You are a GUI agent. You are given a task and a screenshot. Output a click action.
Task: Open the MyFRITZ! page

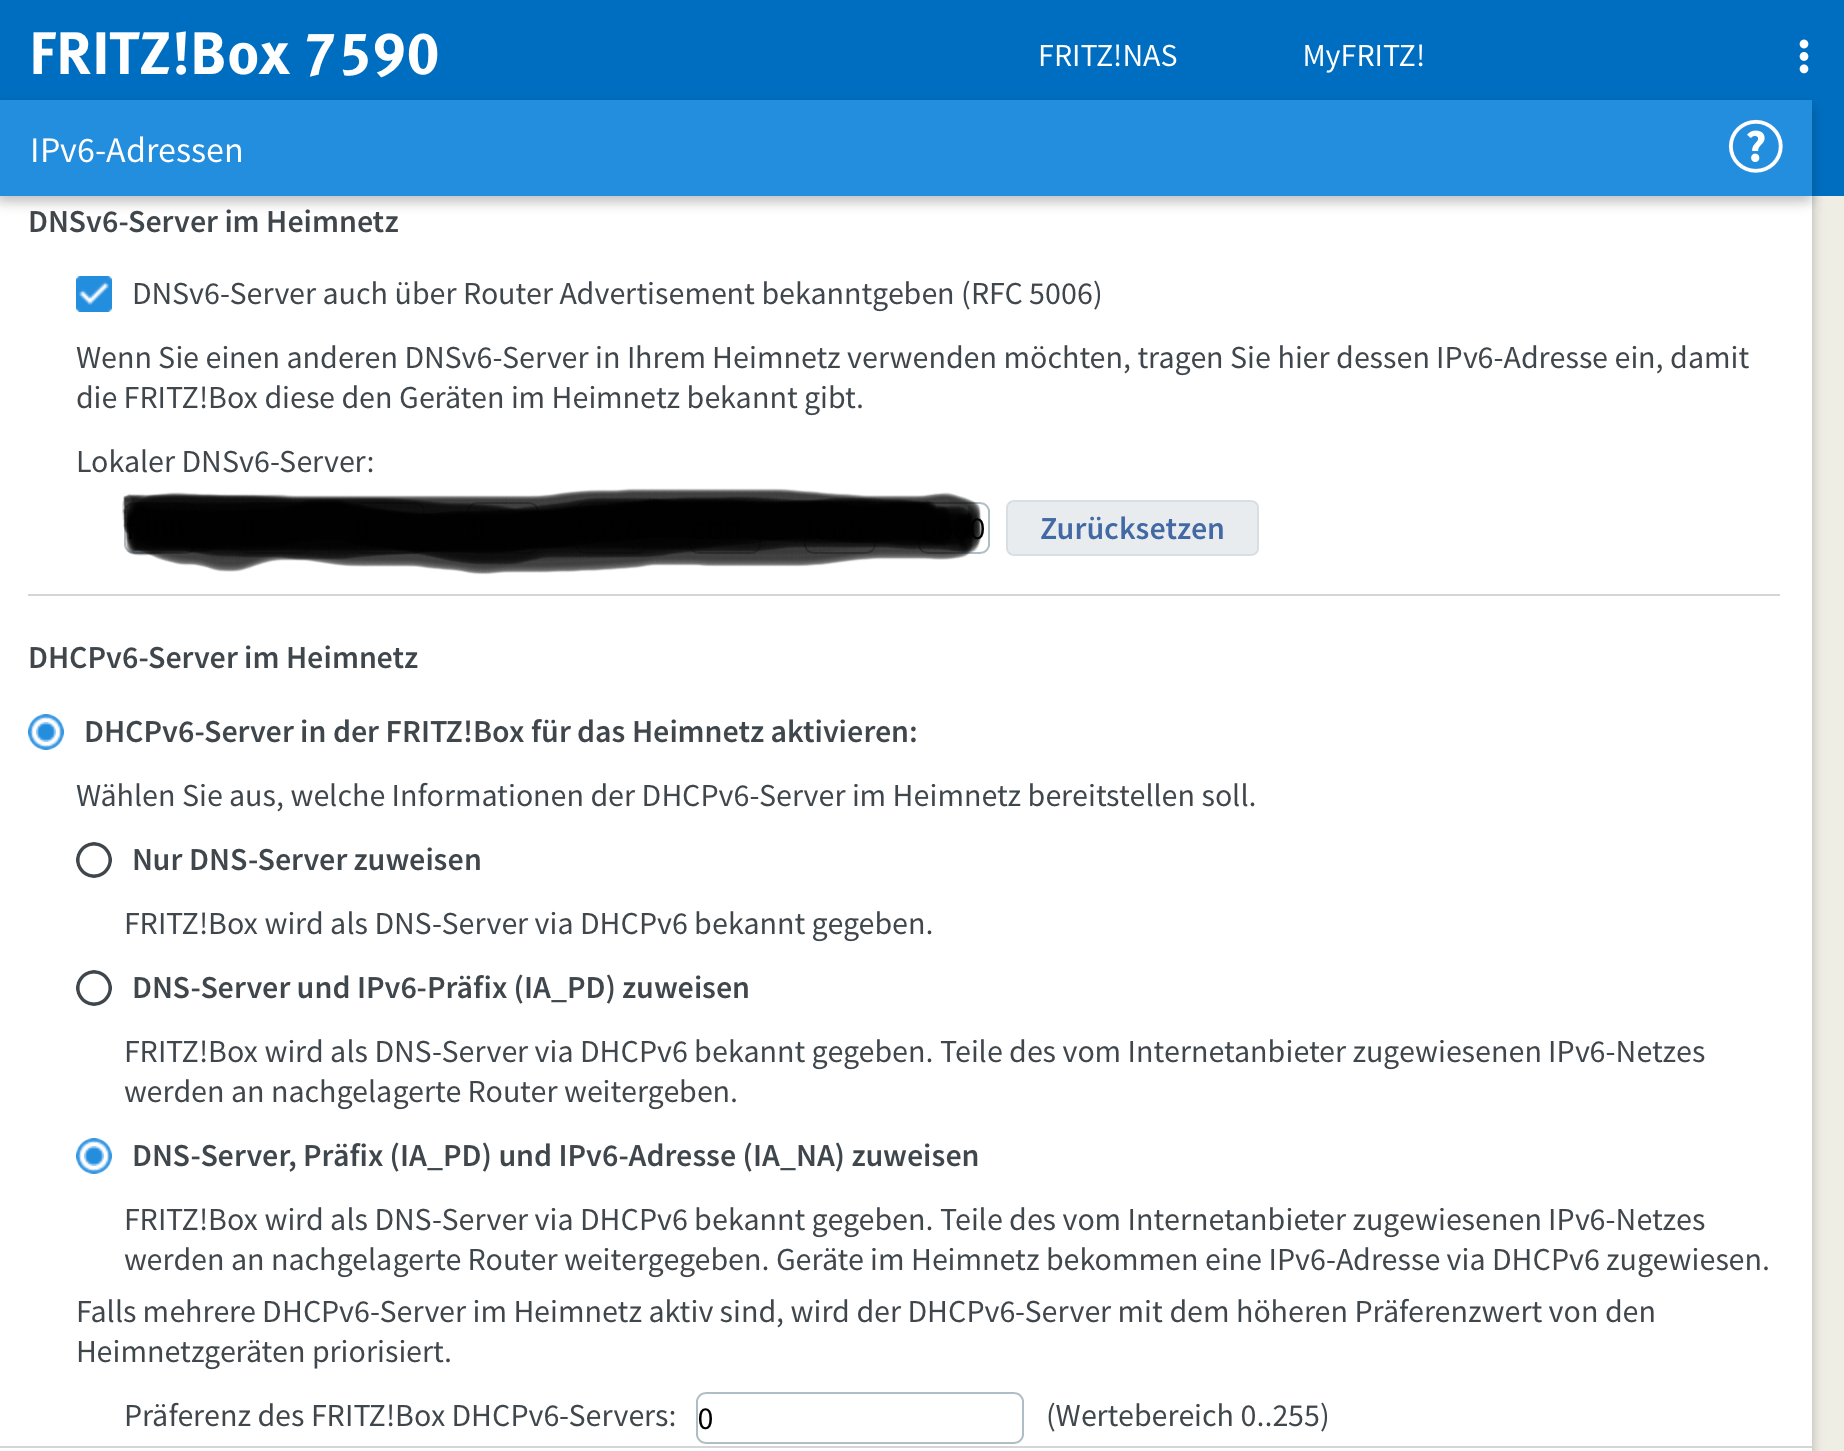tap(1363, 56)
